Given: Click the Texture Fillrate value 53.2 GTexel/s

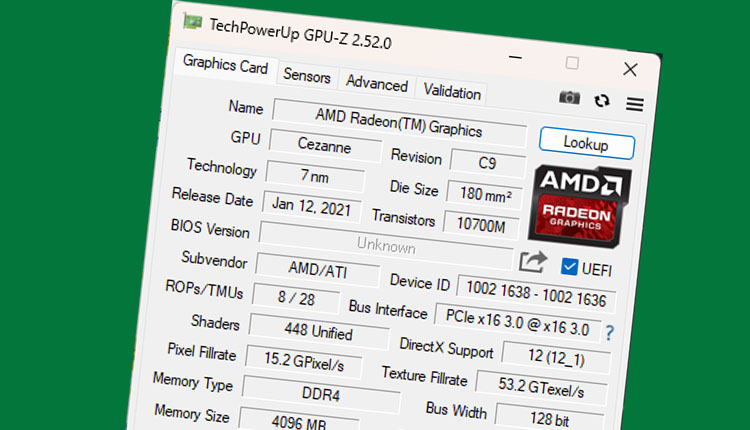Looking at the screenshot, I should click(541, 387).
